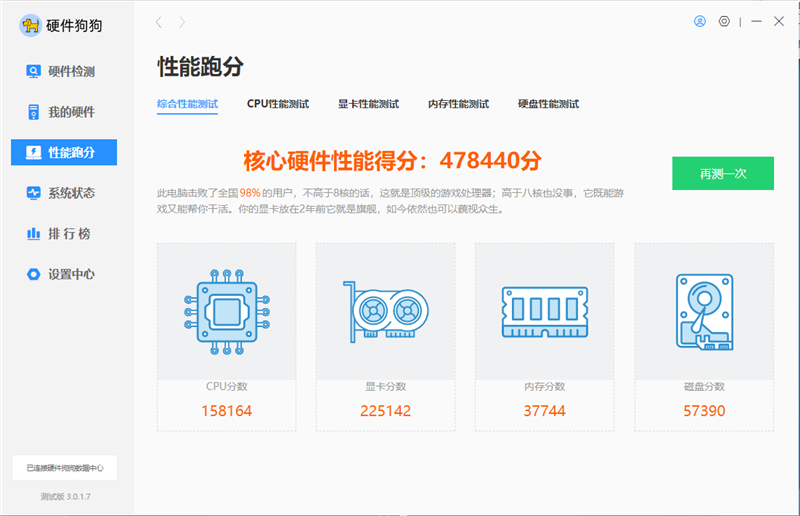Click the 测试版 3.0.1.7 version text
Image resolution: width=800 pixels, height=516 pixels.
pyautogui.click(x=65, y=497)
